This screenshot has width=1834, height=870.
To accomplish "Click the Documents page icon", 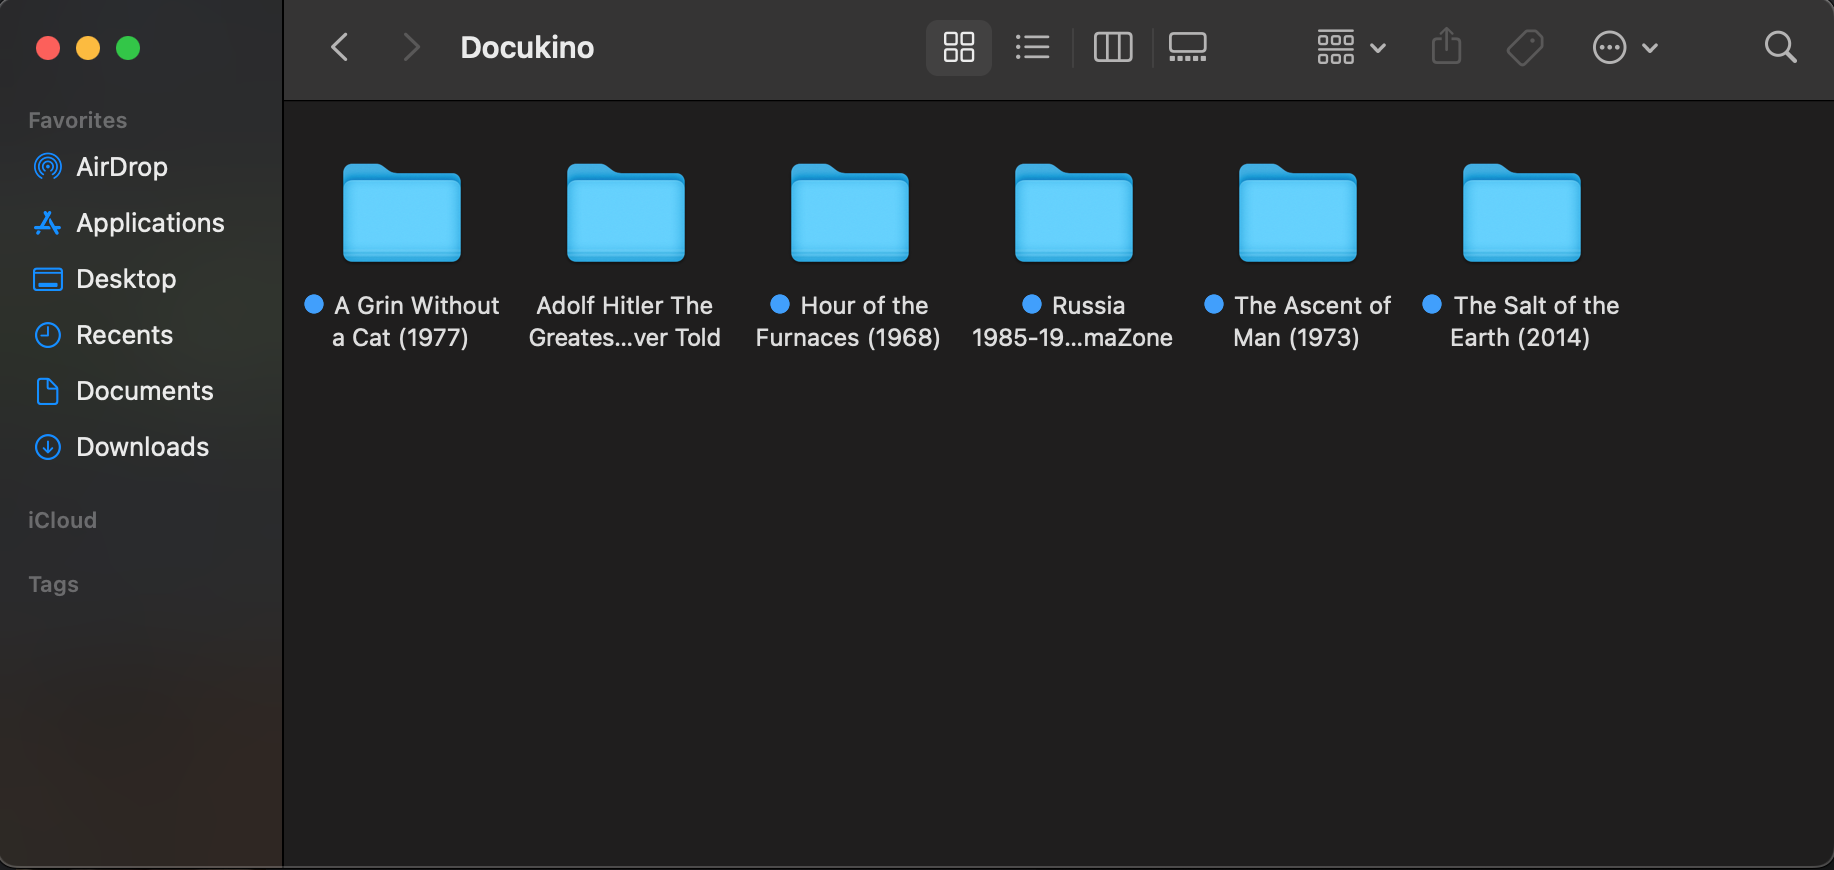I will pos(47,391).
